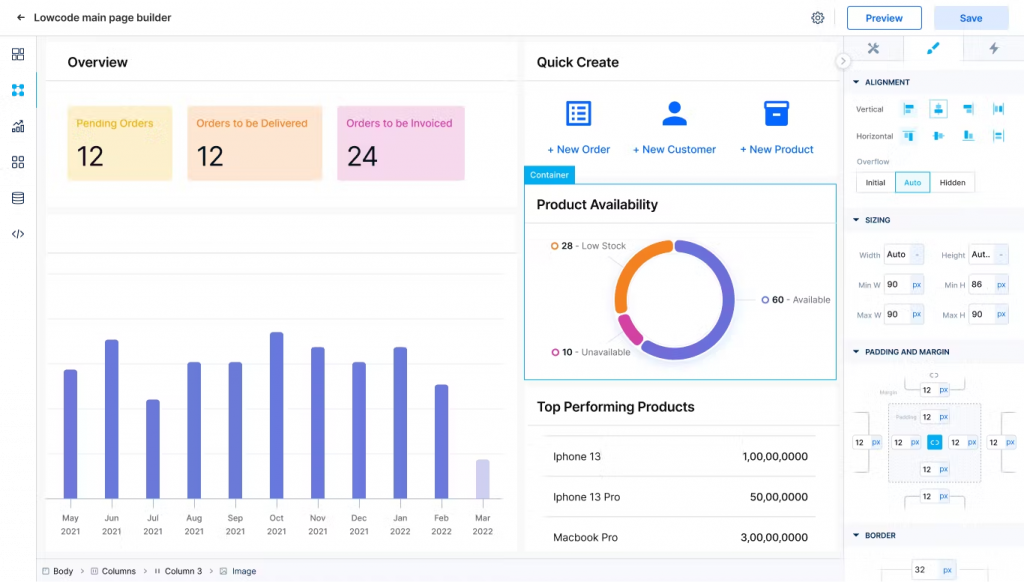Open the settings gear icon
1024x582 pixels.
pos(818,18)
